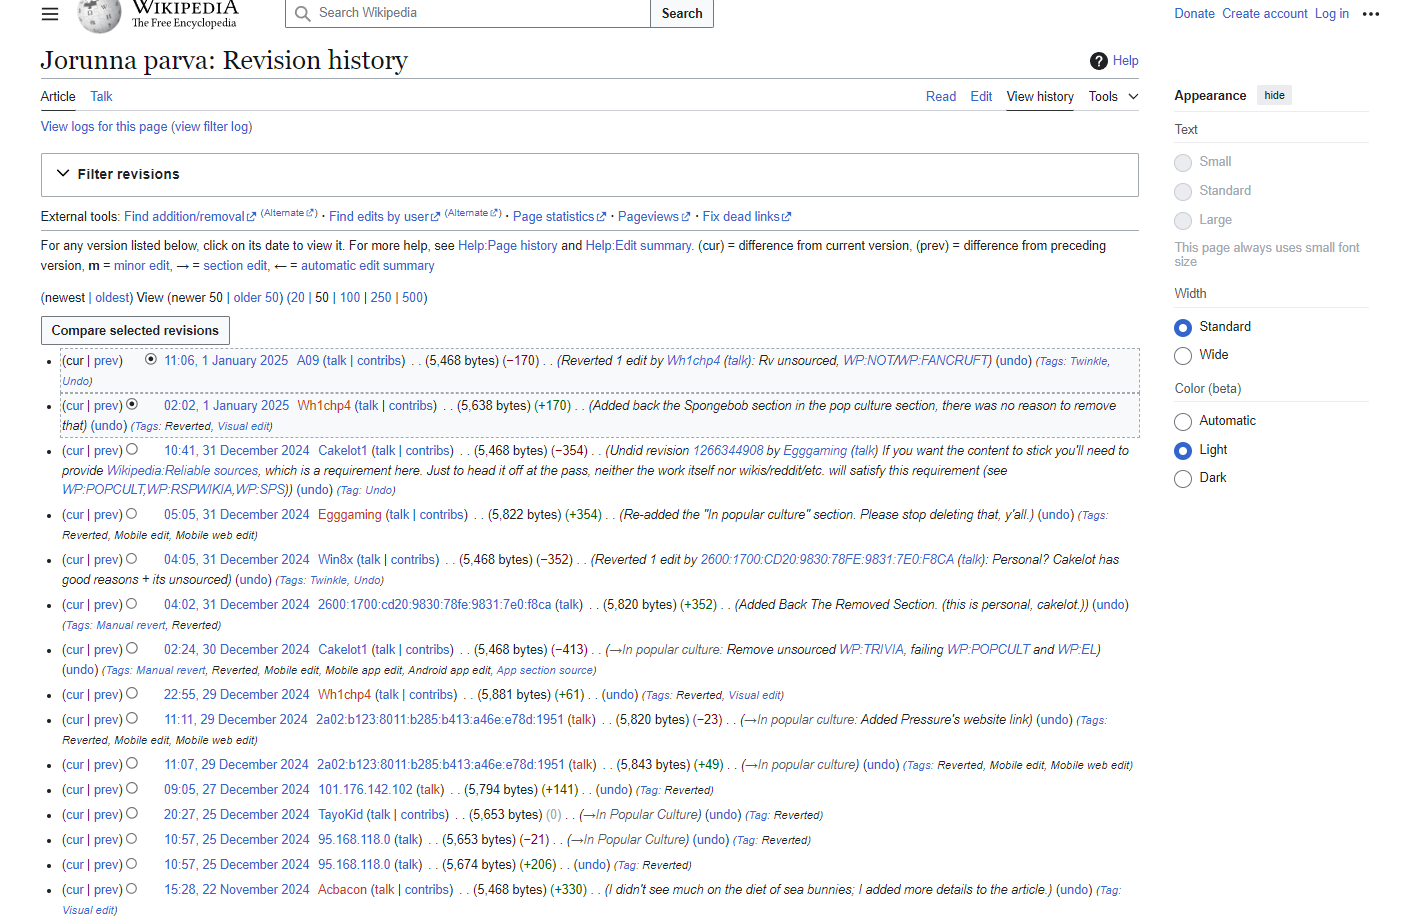Click the Log in link
This screenshot has width=1403, height=918.
(x=1332, y=13)
